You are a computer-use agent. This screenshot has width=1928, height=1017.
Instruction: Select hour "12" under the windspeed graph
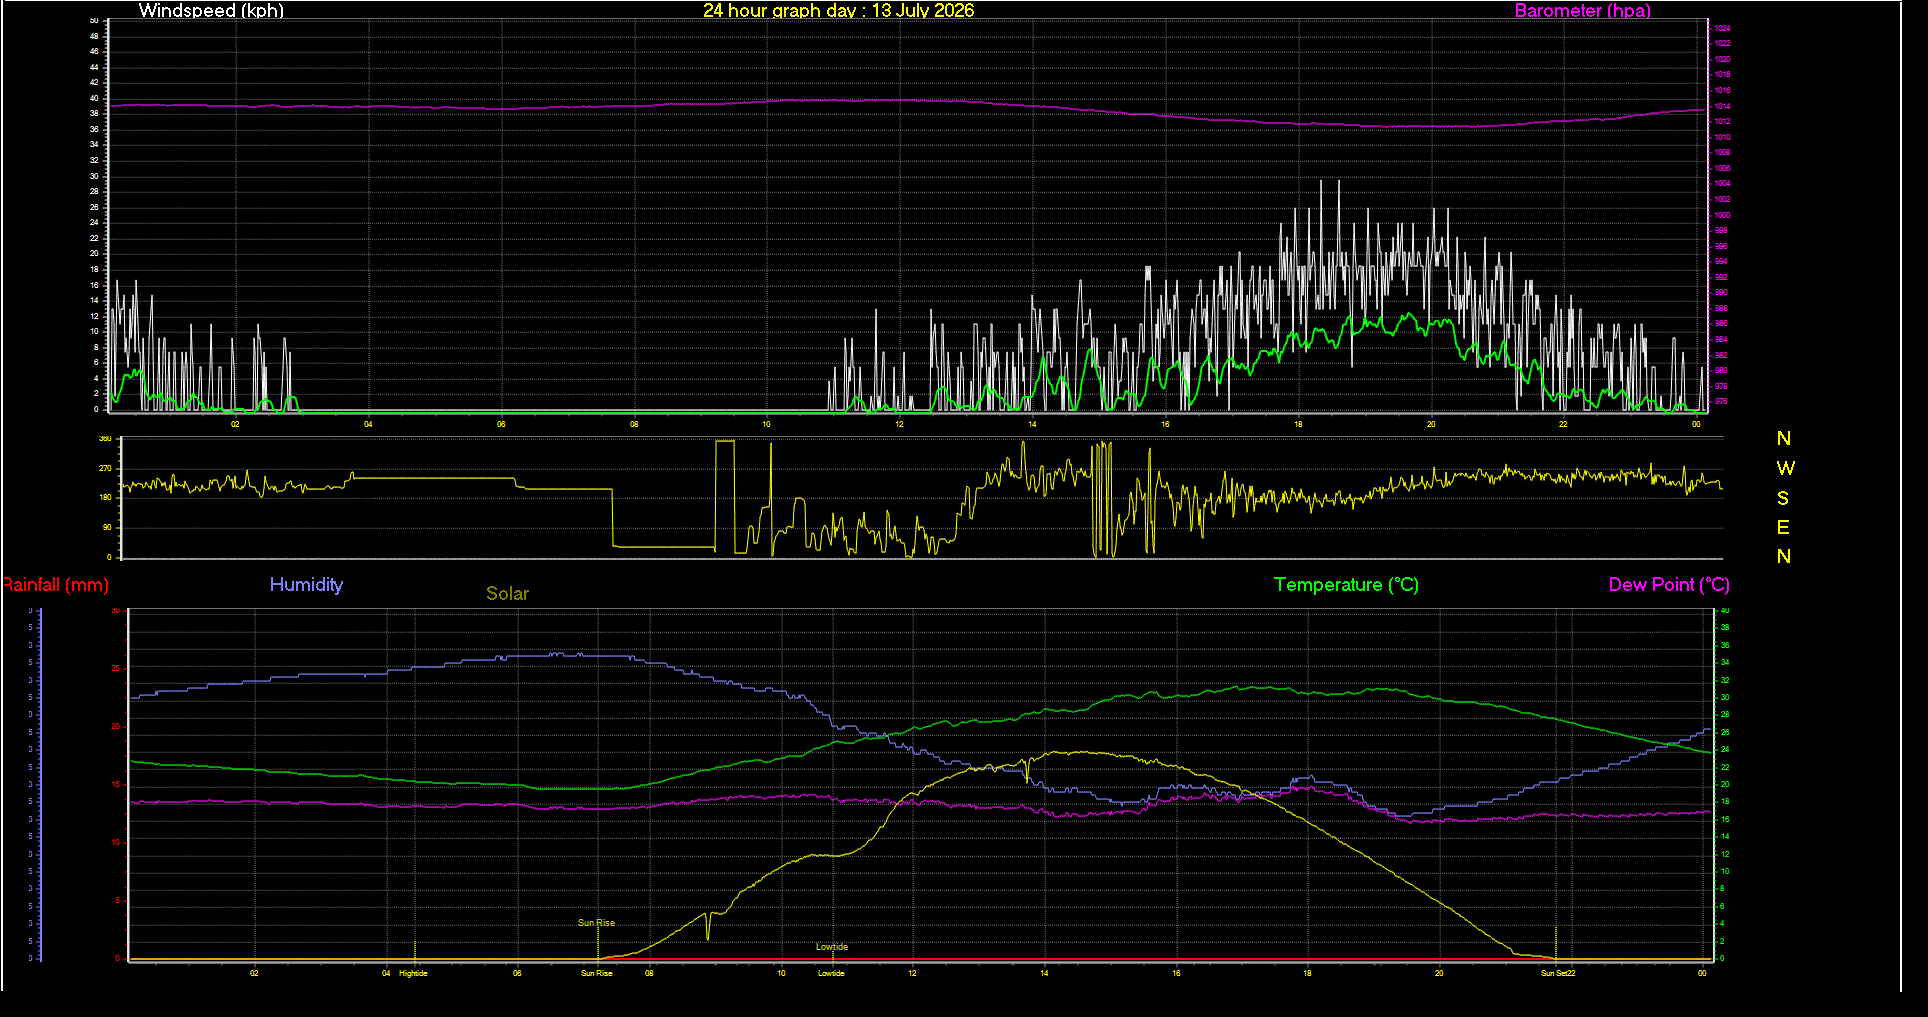(x=900, y=424)
